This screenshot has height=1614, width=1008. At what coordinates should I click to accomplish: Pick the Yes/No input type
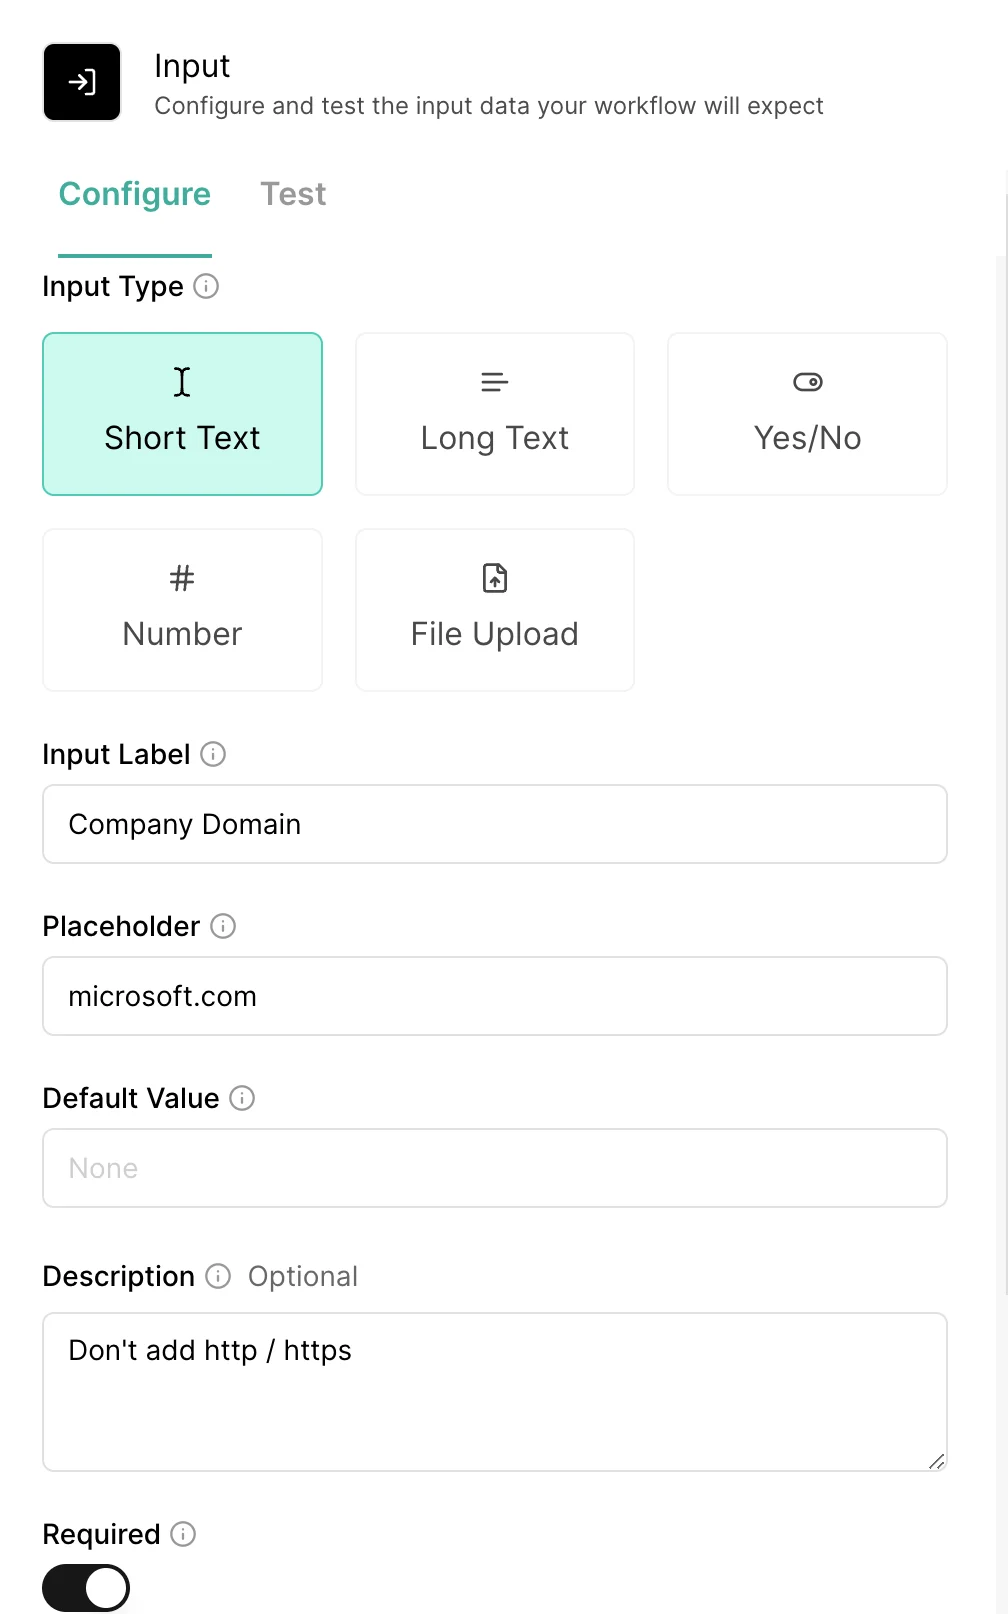pos(807,414)
